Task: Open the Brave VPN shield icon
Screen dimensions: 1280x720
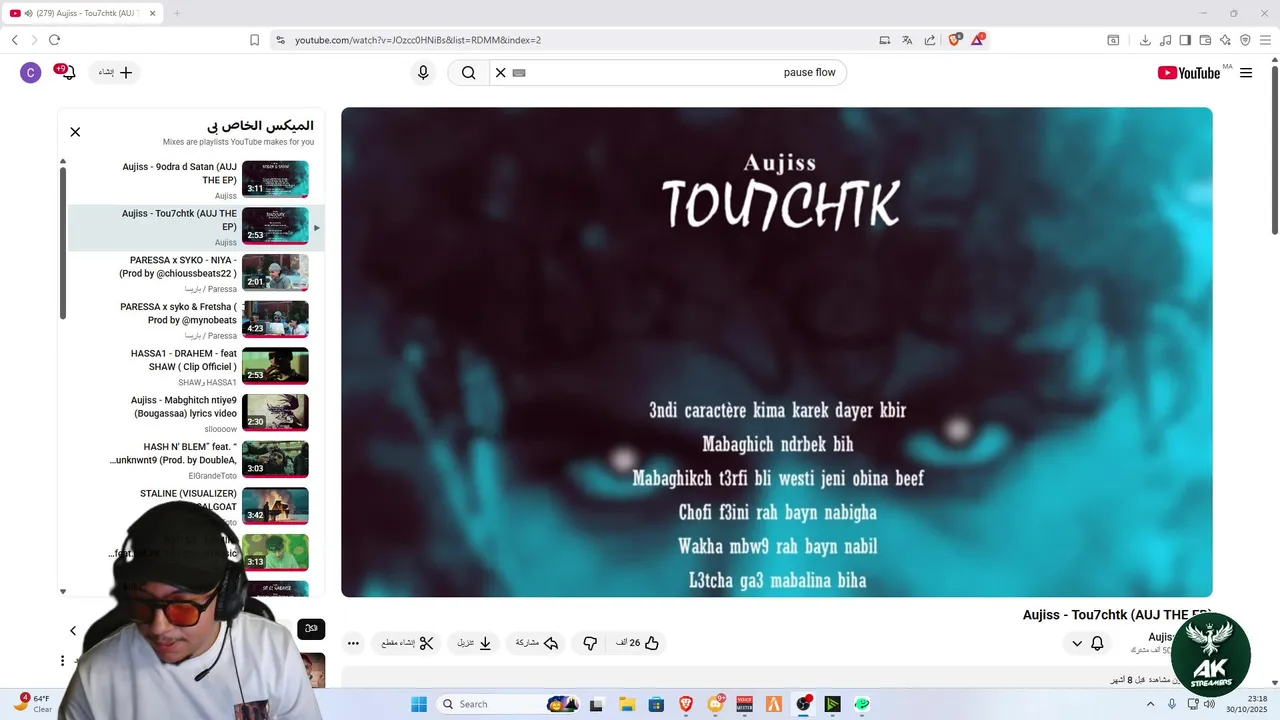Action: point(1245,40)
